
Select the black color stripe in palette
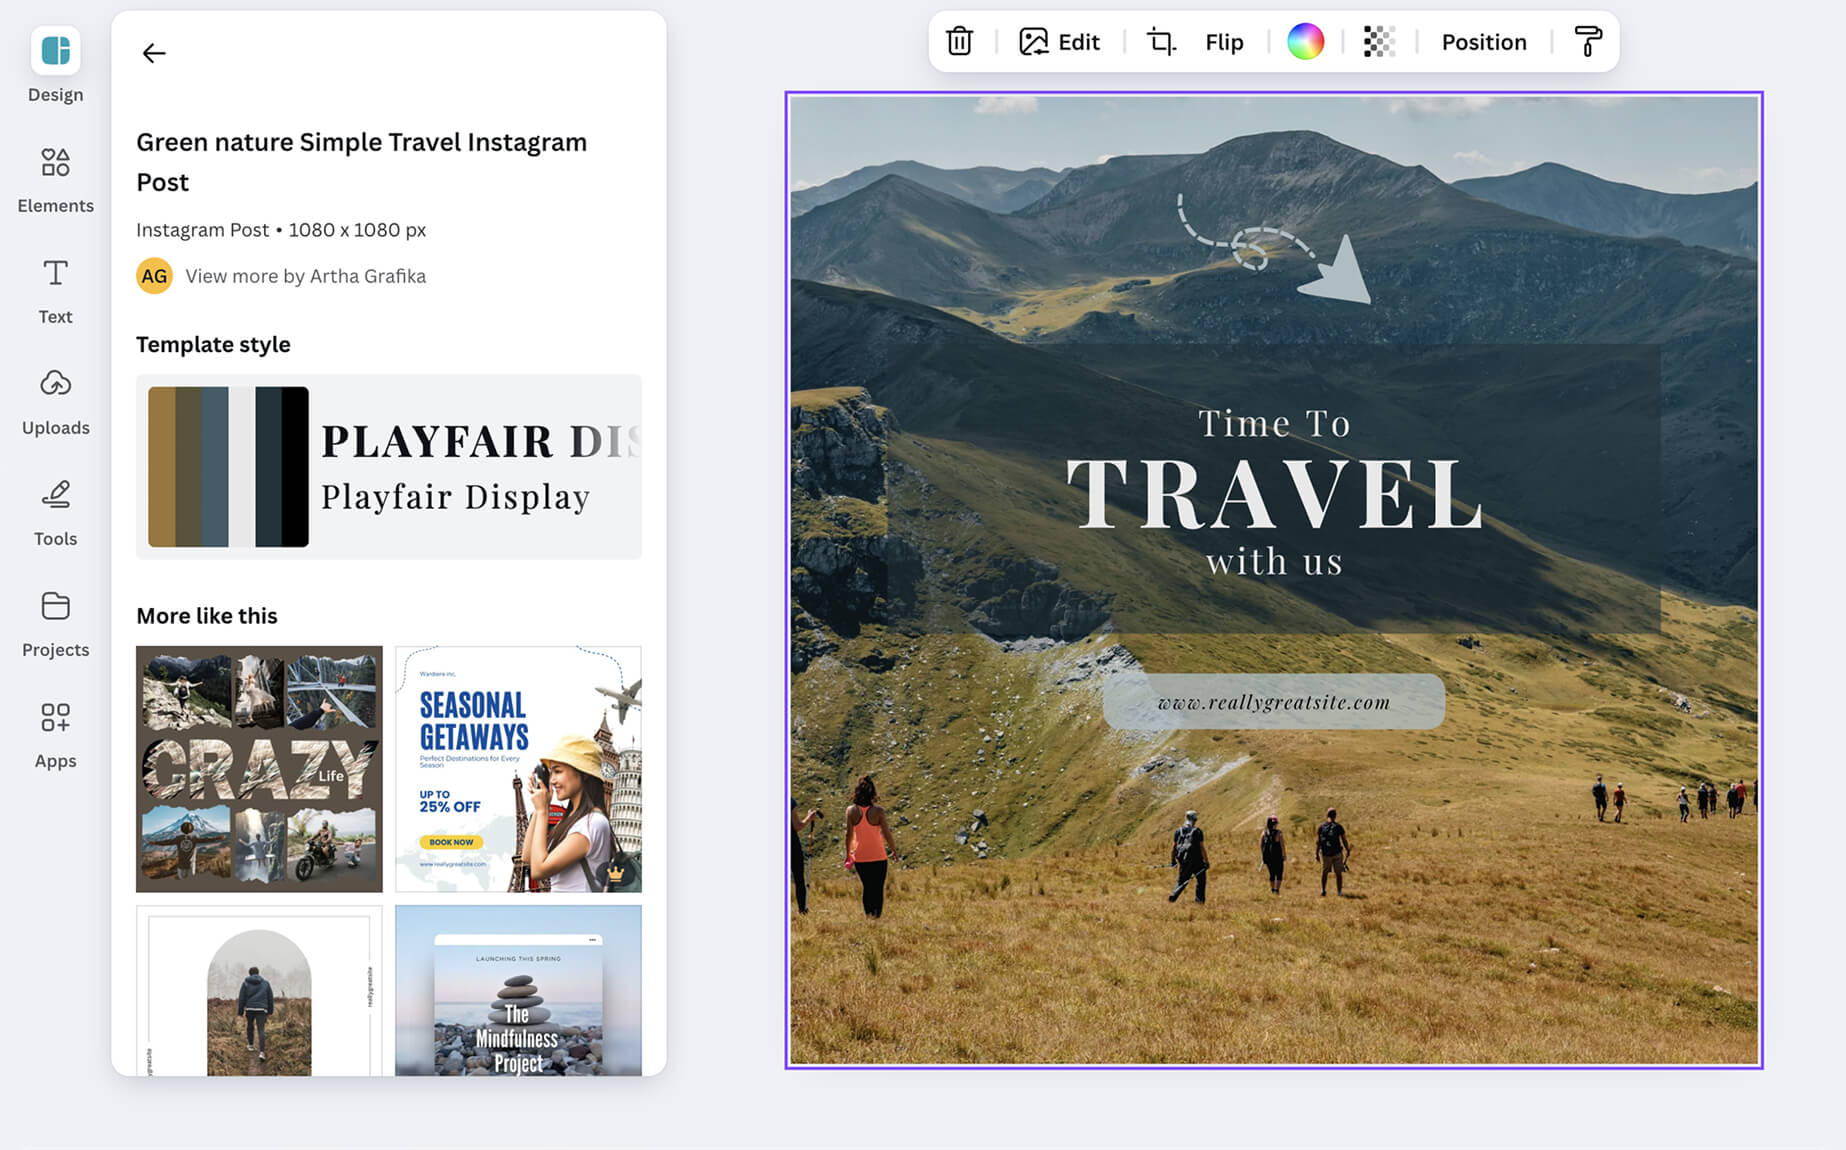coord(295,467)
